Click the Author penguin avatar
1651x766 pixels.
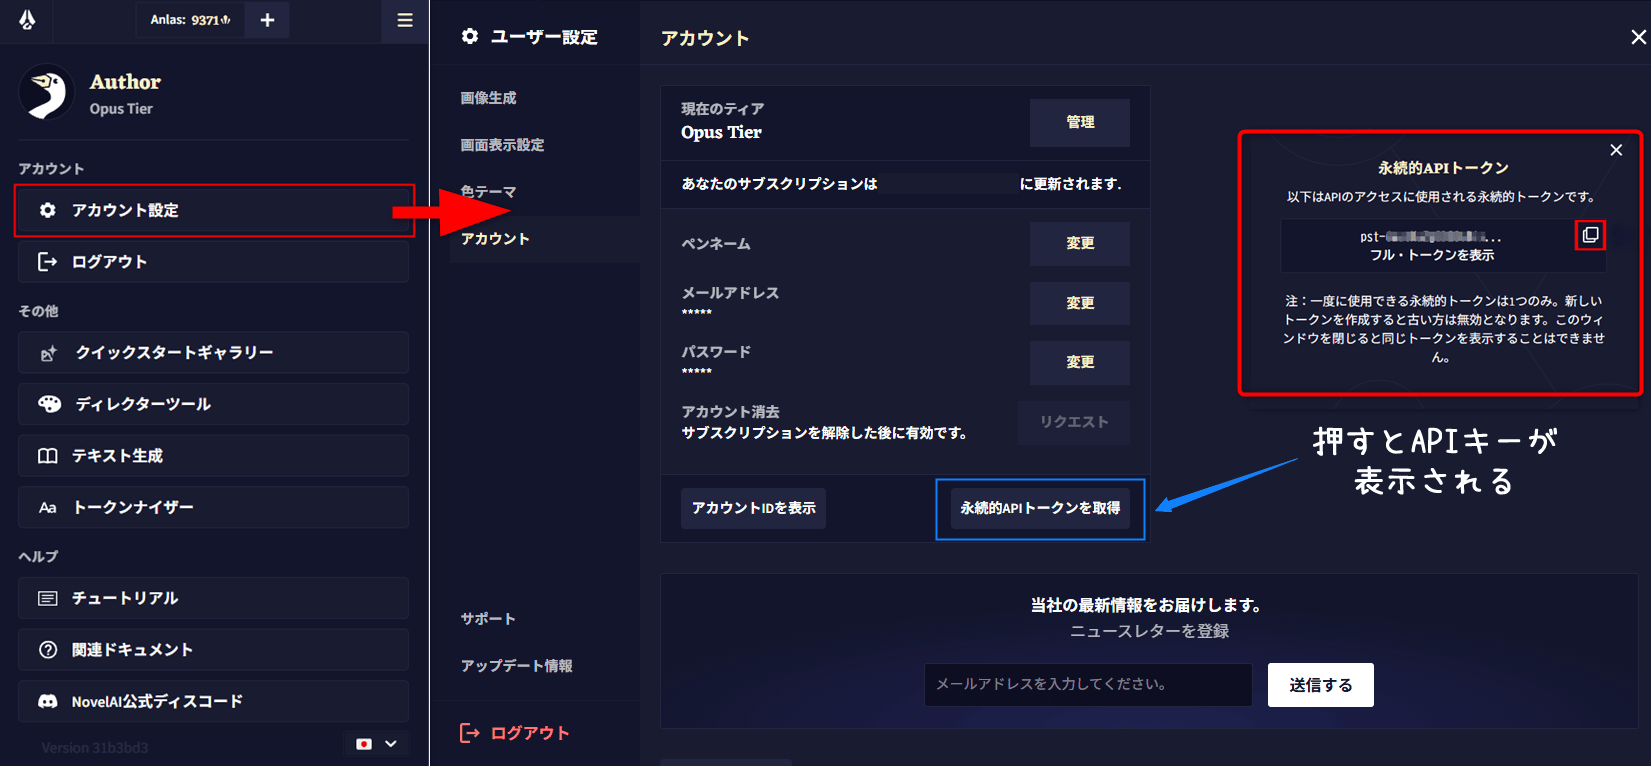tap(46, 93)
